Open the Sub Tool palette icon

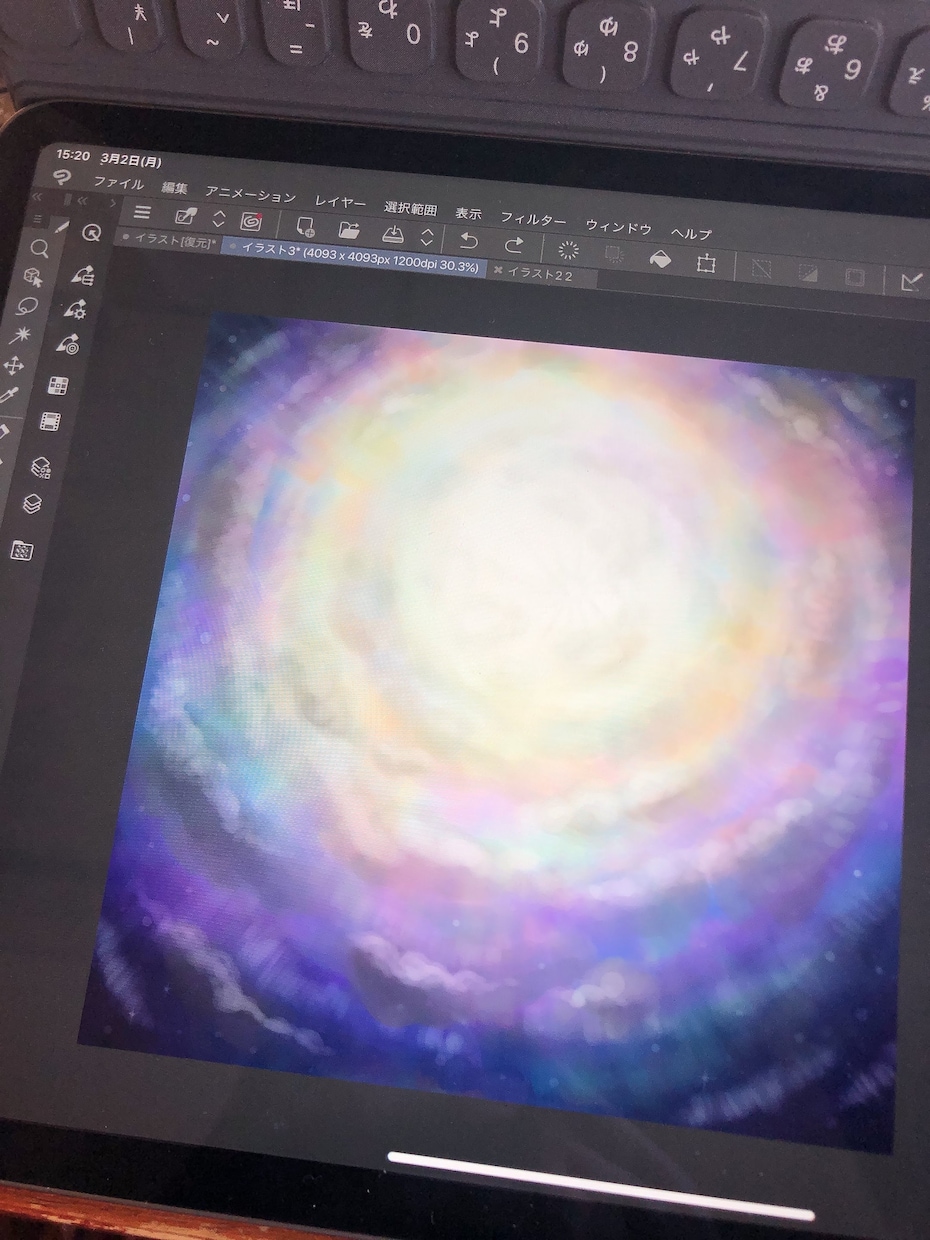point(83,274)
